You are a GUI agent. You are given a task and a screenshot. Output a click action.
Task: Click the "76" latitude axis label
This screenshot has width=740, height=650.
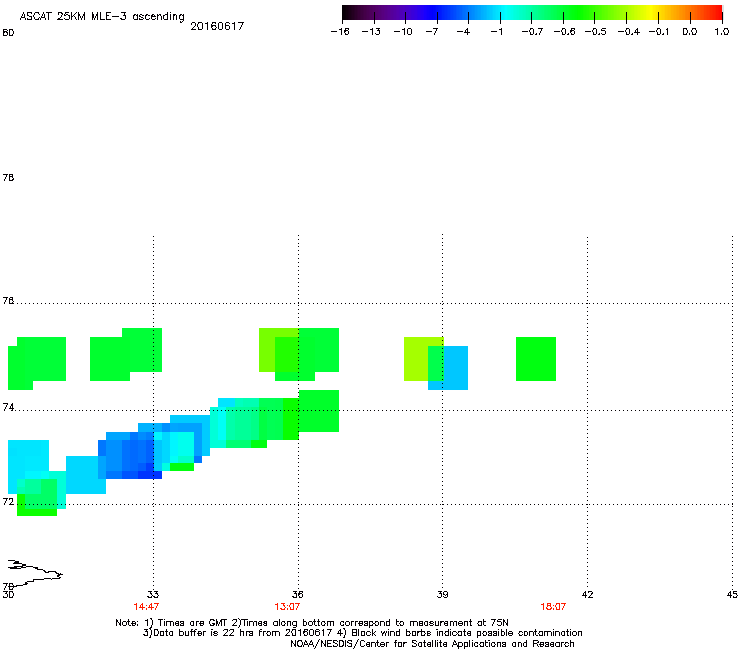click(8, 301)
